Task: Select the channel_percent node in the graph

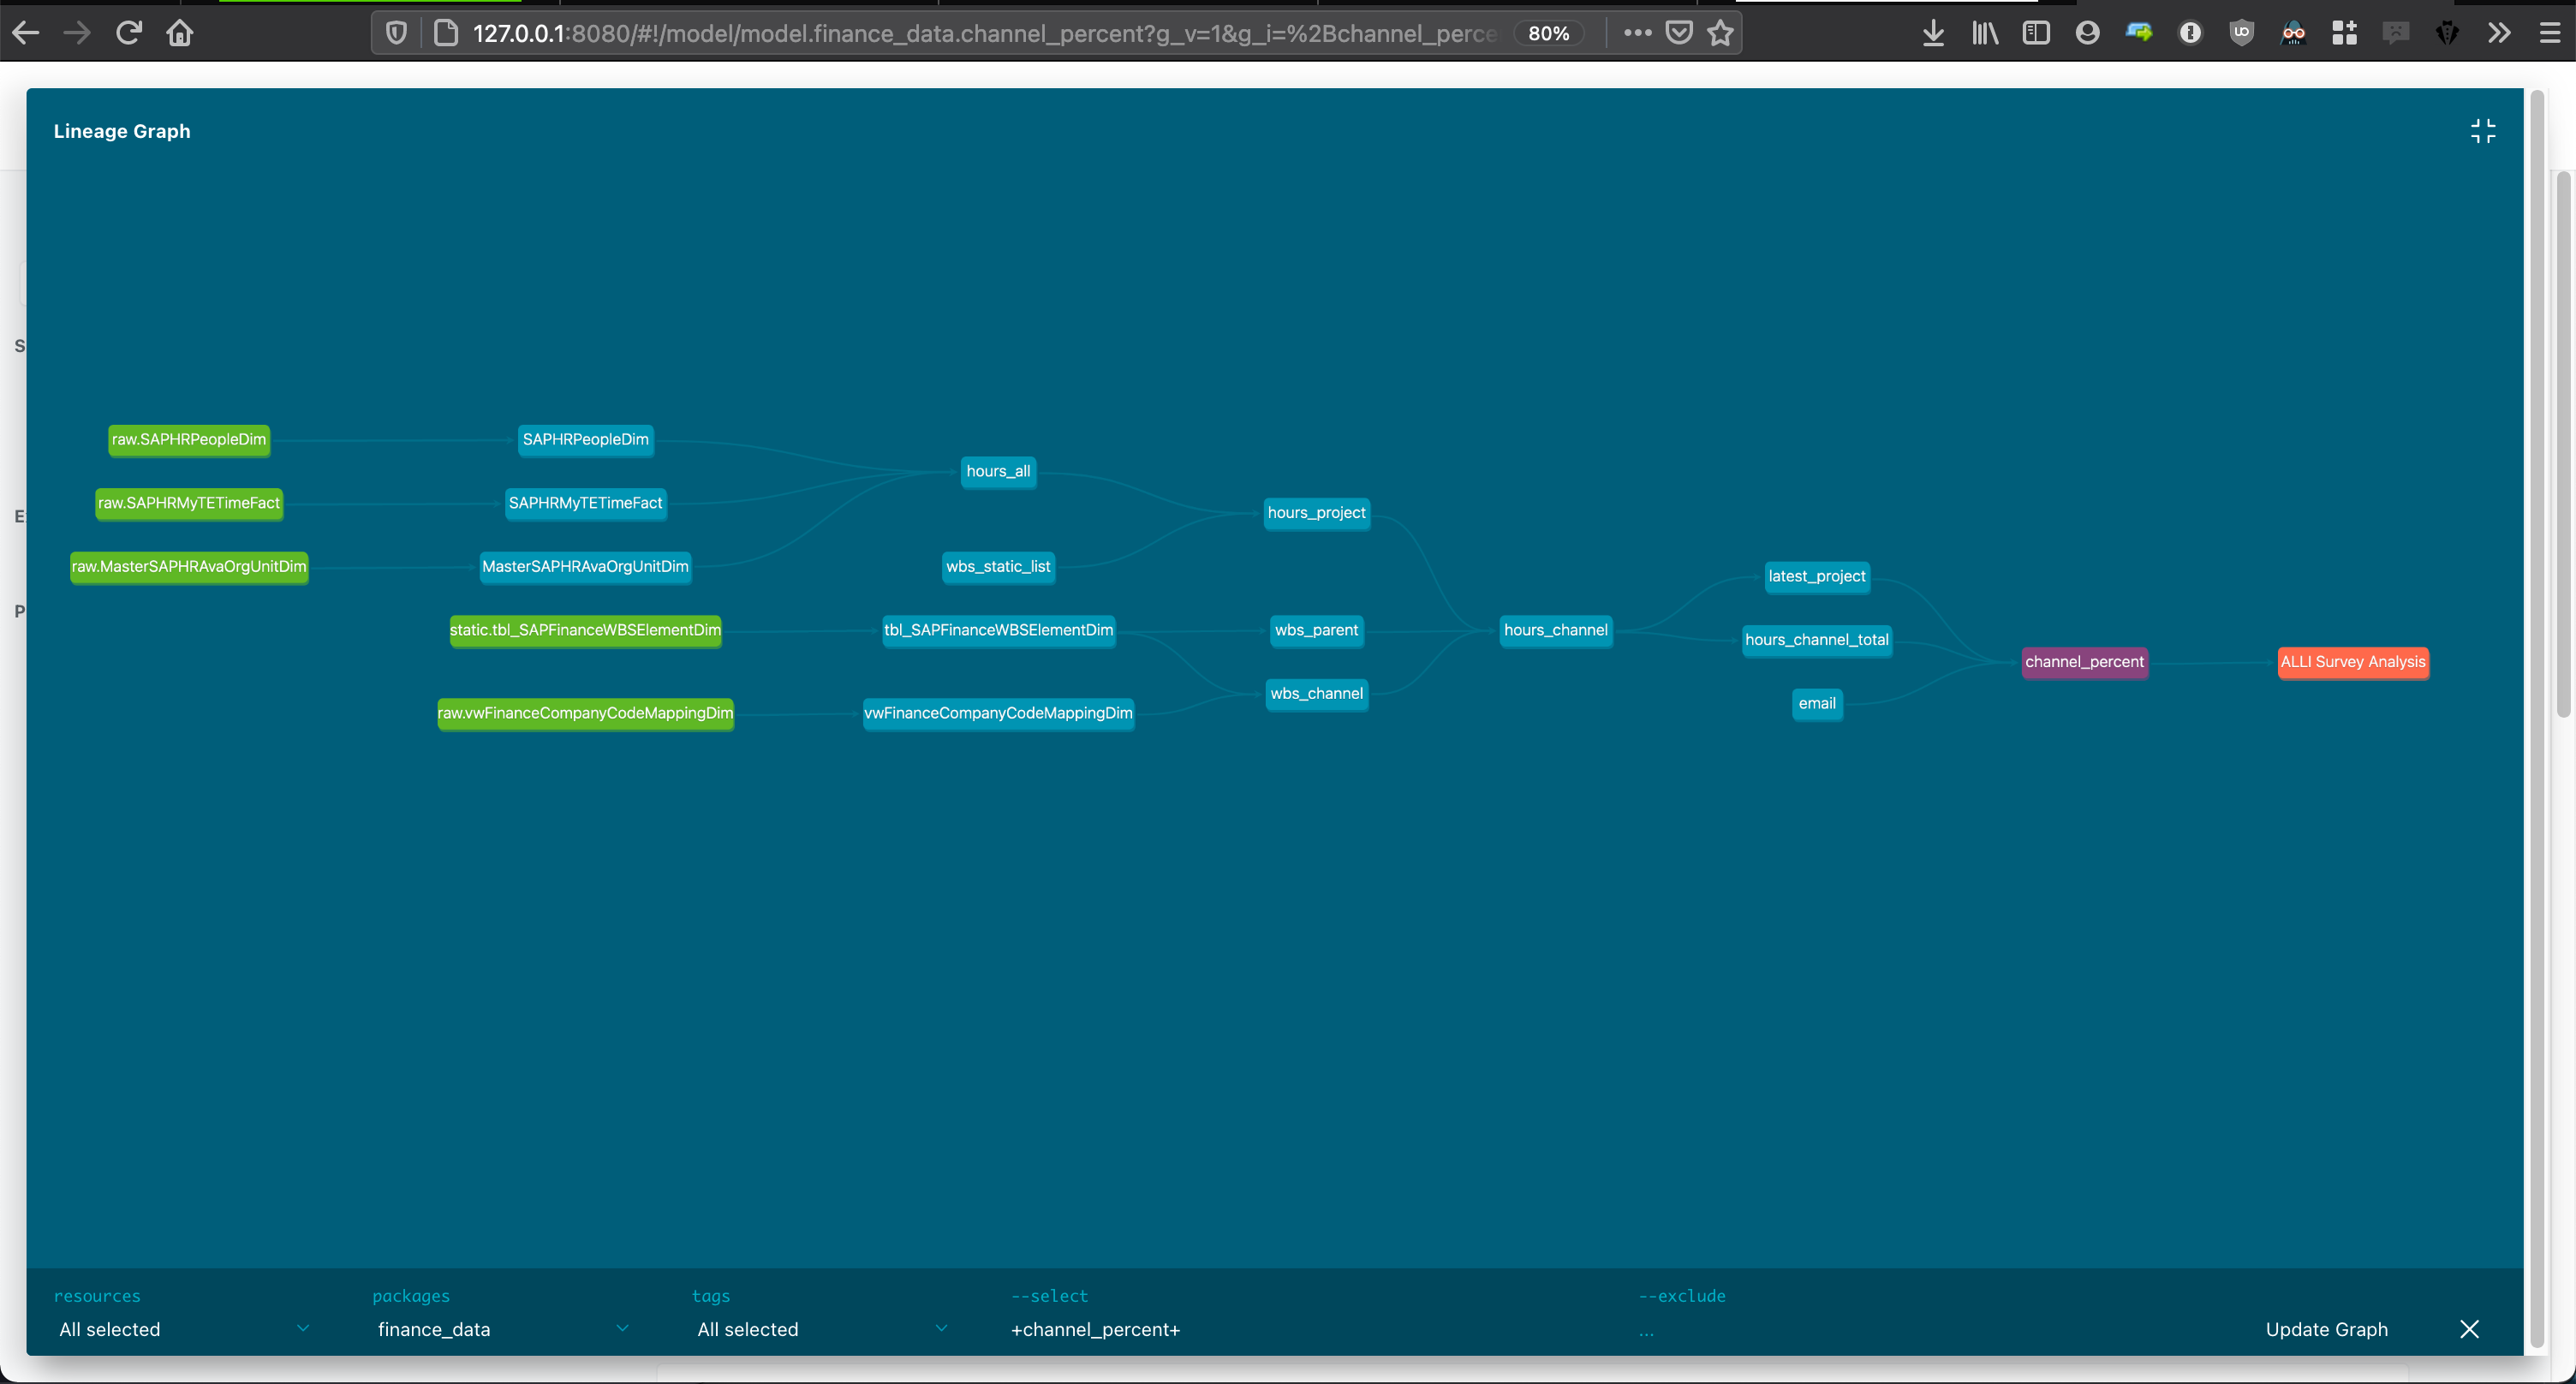Action: click(2084, 661)
